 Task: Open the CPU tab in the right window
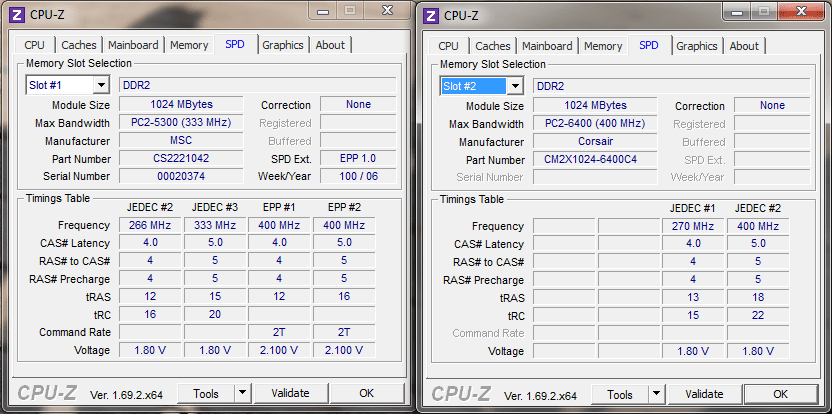(x=448, y=46)
